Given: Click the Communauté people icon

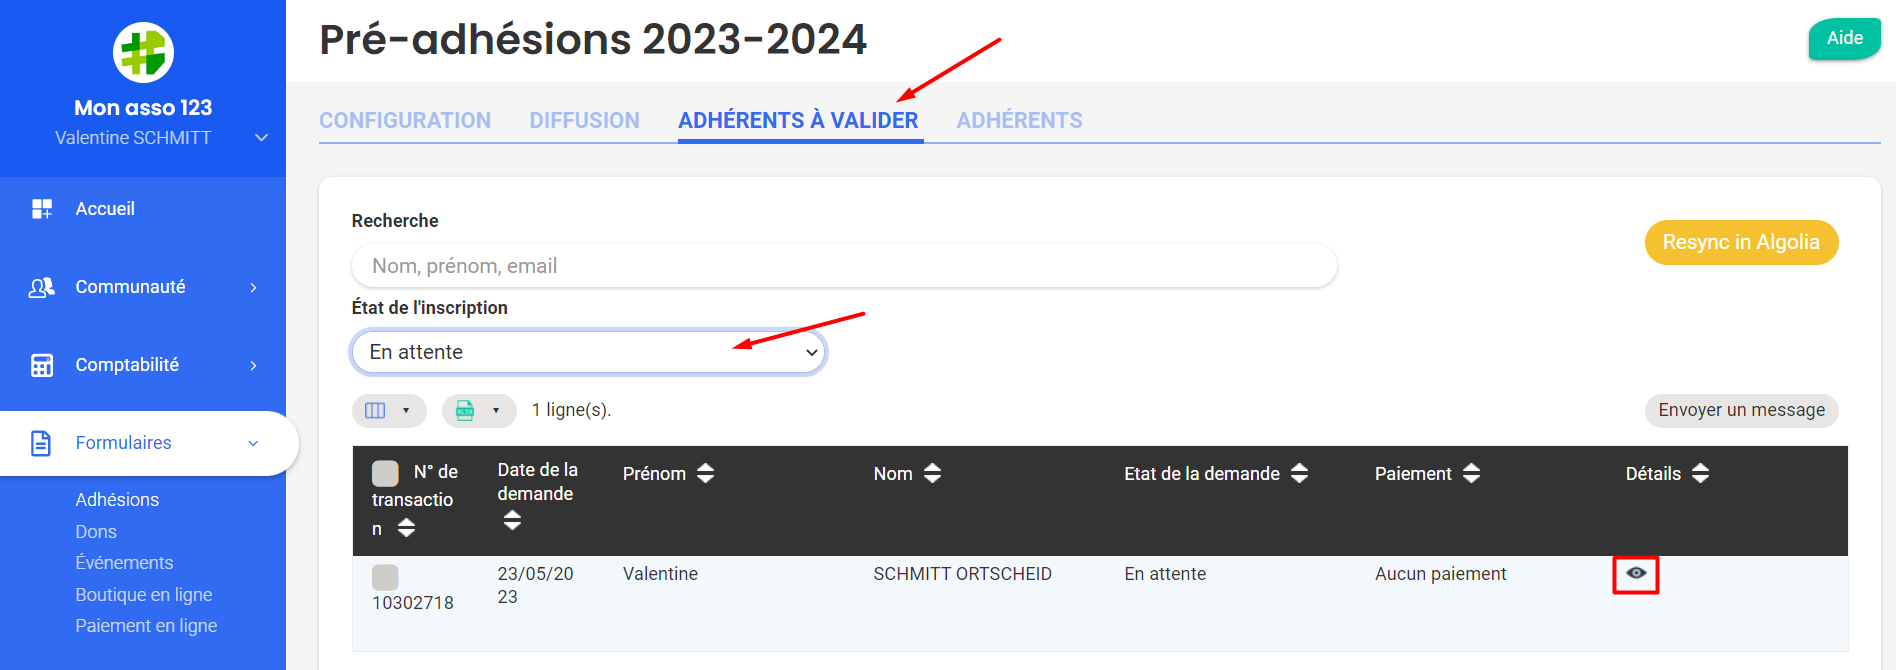Looking at the screenshot, I should tap(42, 287).
